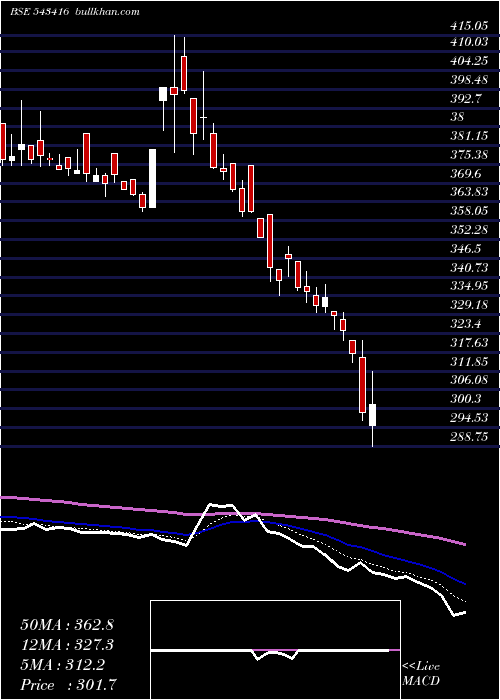500x700 pixels.
Task: Click the 415.05 price axis label
Action: click(469, 26)
